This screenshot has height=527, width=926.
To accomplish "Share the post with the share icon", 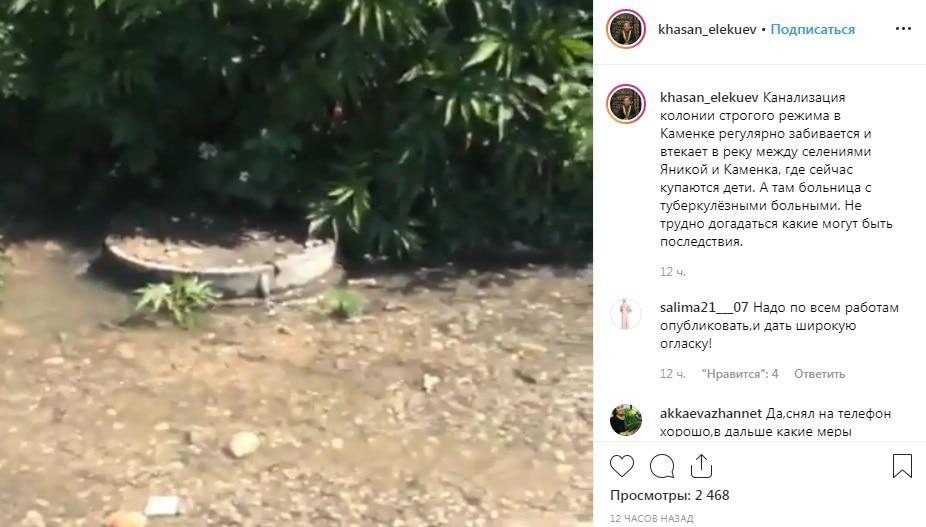I will click(702, 466).
